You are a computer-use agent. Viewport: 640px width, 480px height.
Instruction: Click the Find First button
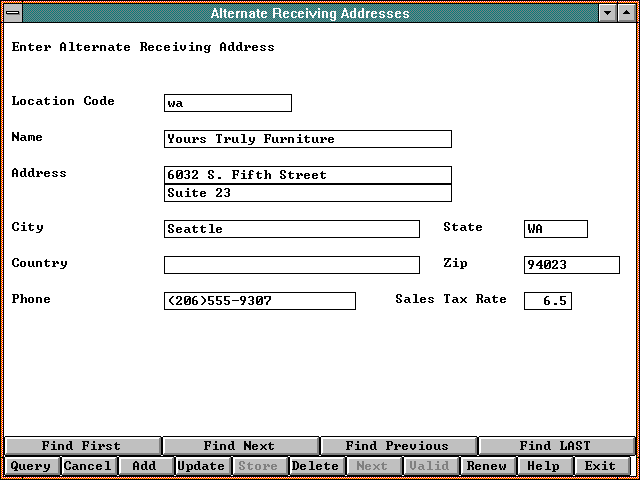[x=82, y=446]
